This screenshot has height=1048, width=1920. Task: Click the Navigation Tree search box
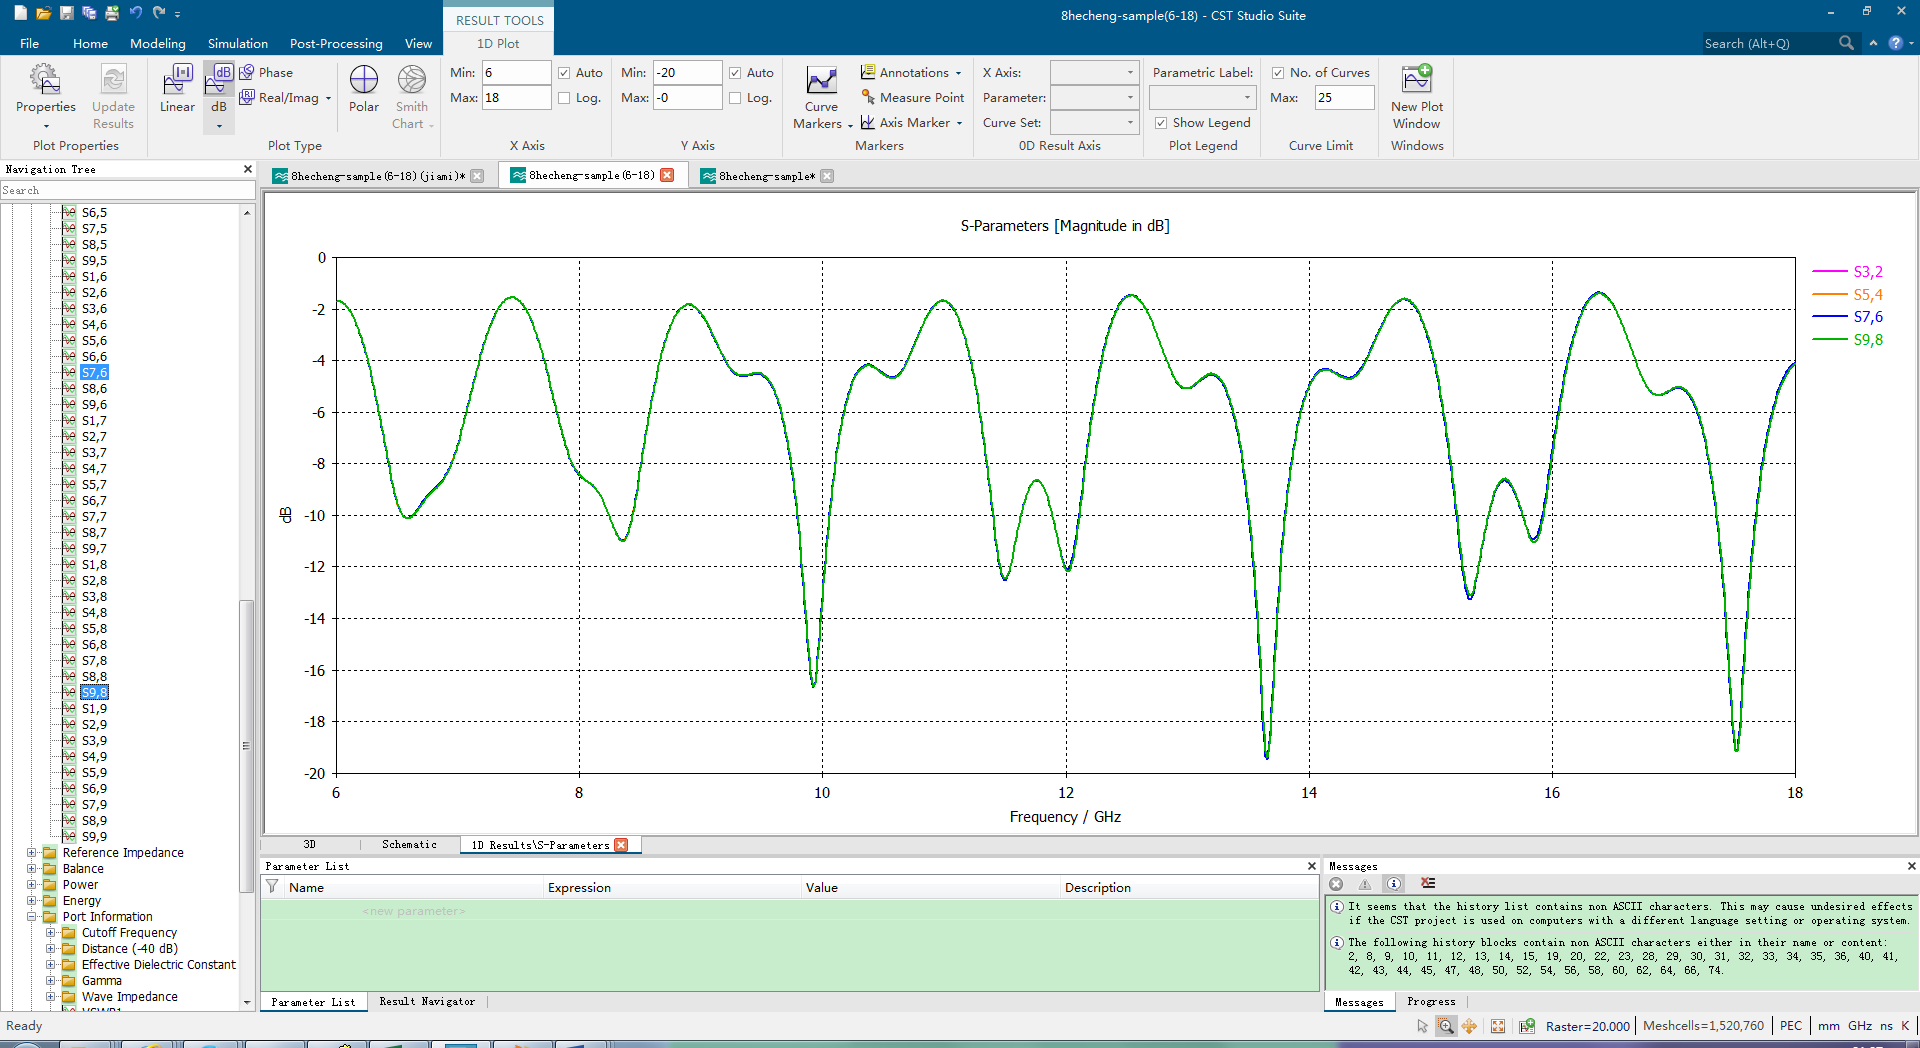coord(127,190)
